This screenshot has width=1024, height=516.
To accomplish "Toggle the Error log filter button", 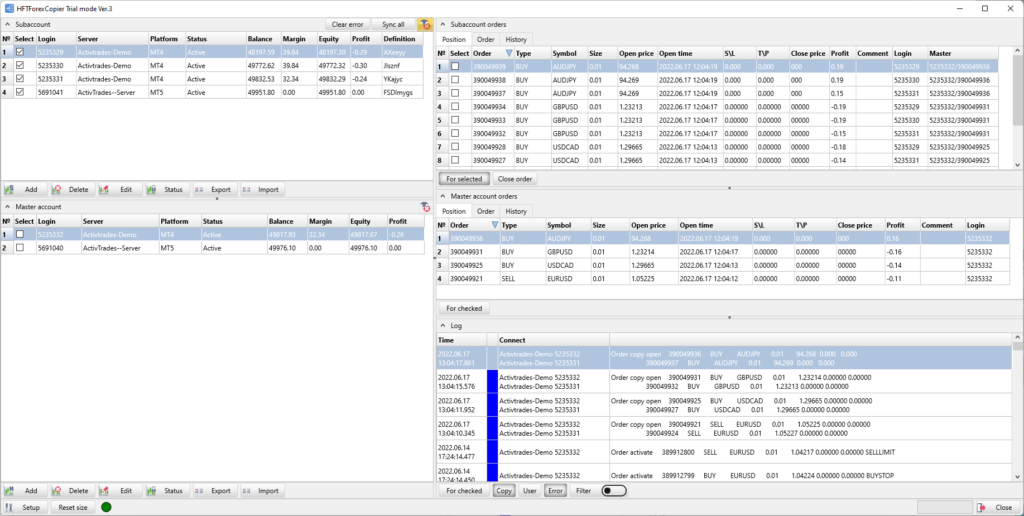I will 555,491.
